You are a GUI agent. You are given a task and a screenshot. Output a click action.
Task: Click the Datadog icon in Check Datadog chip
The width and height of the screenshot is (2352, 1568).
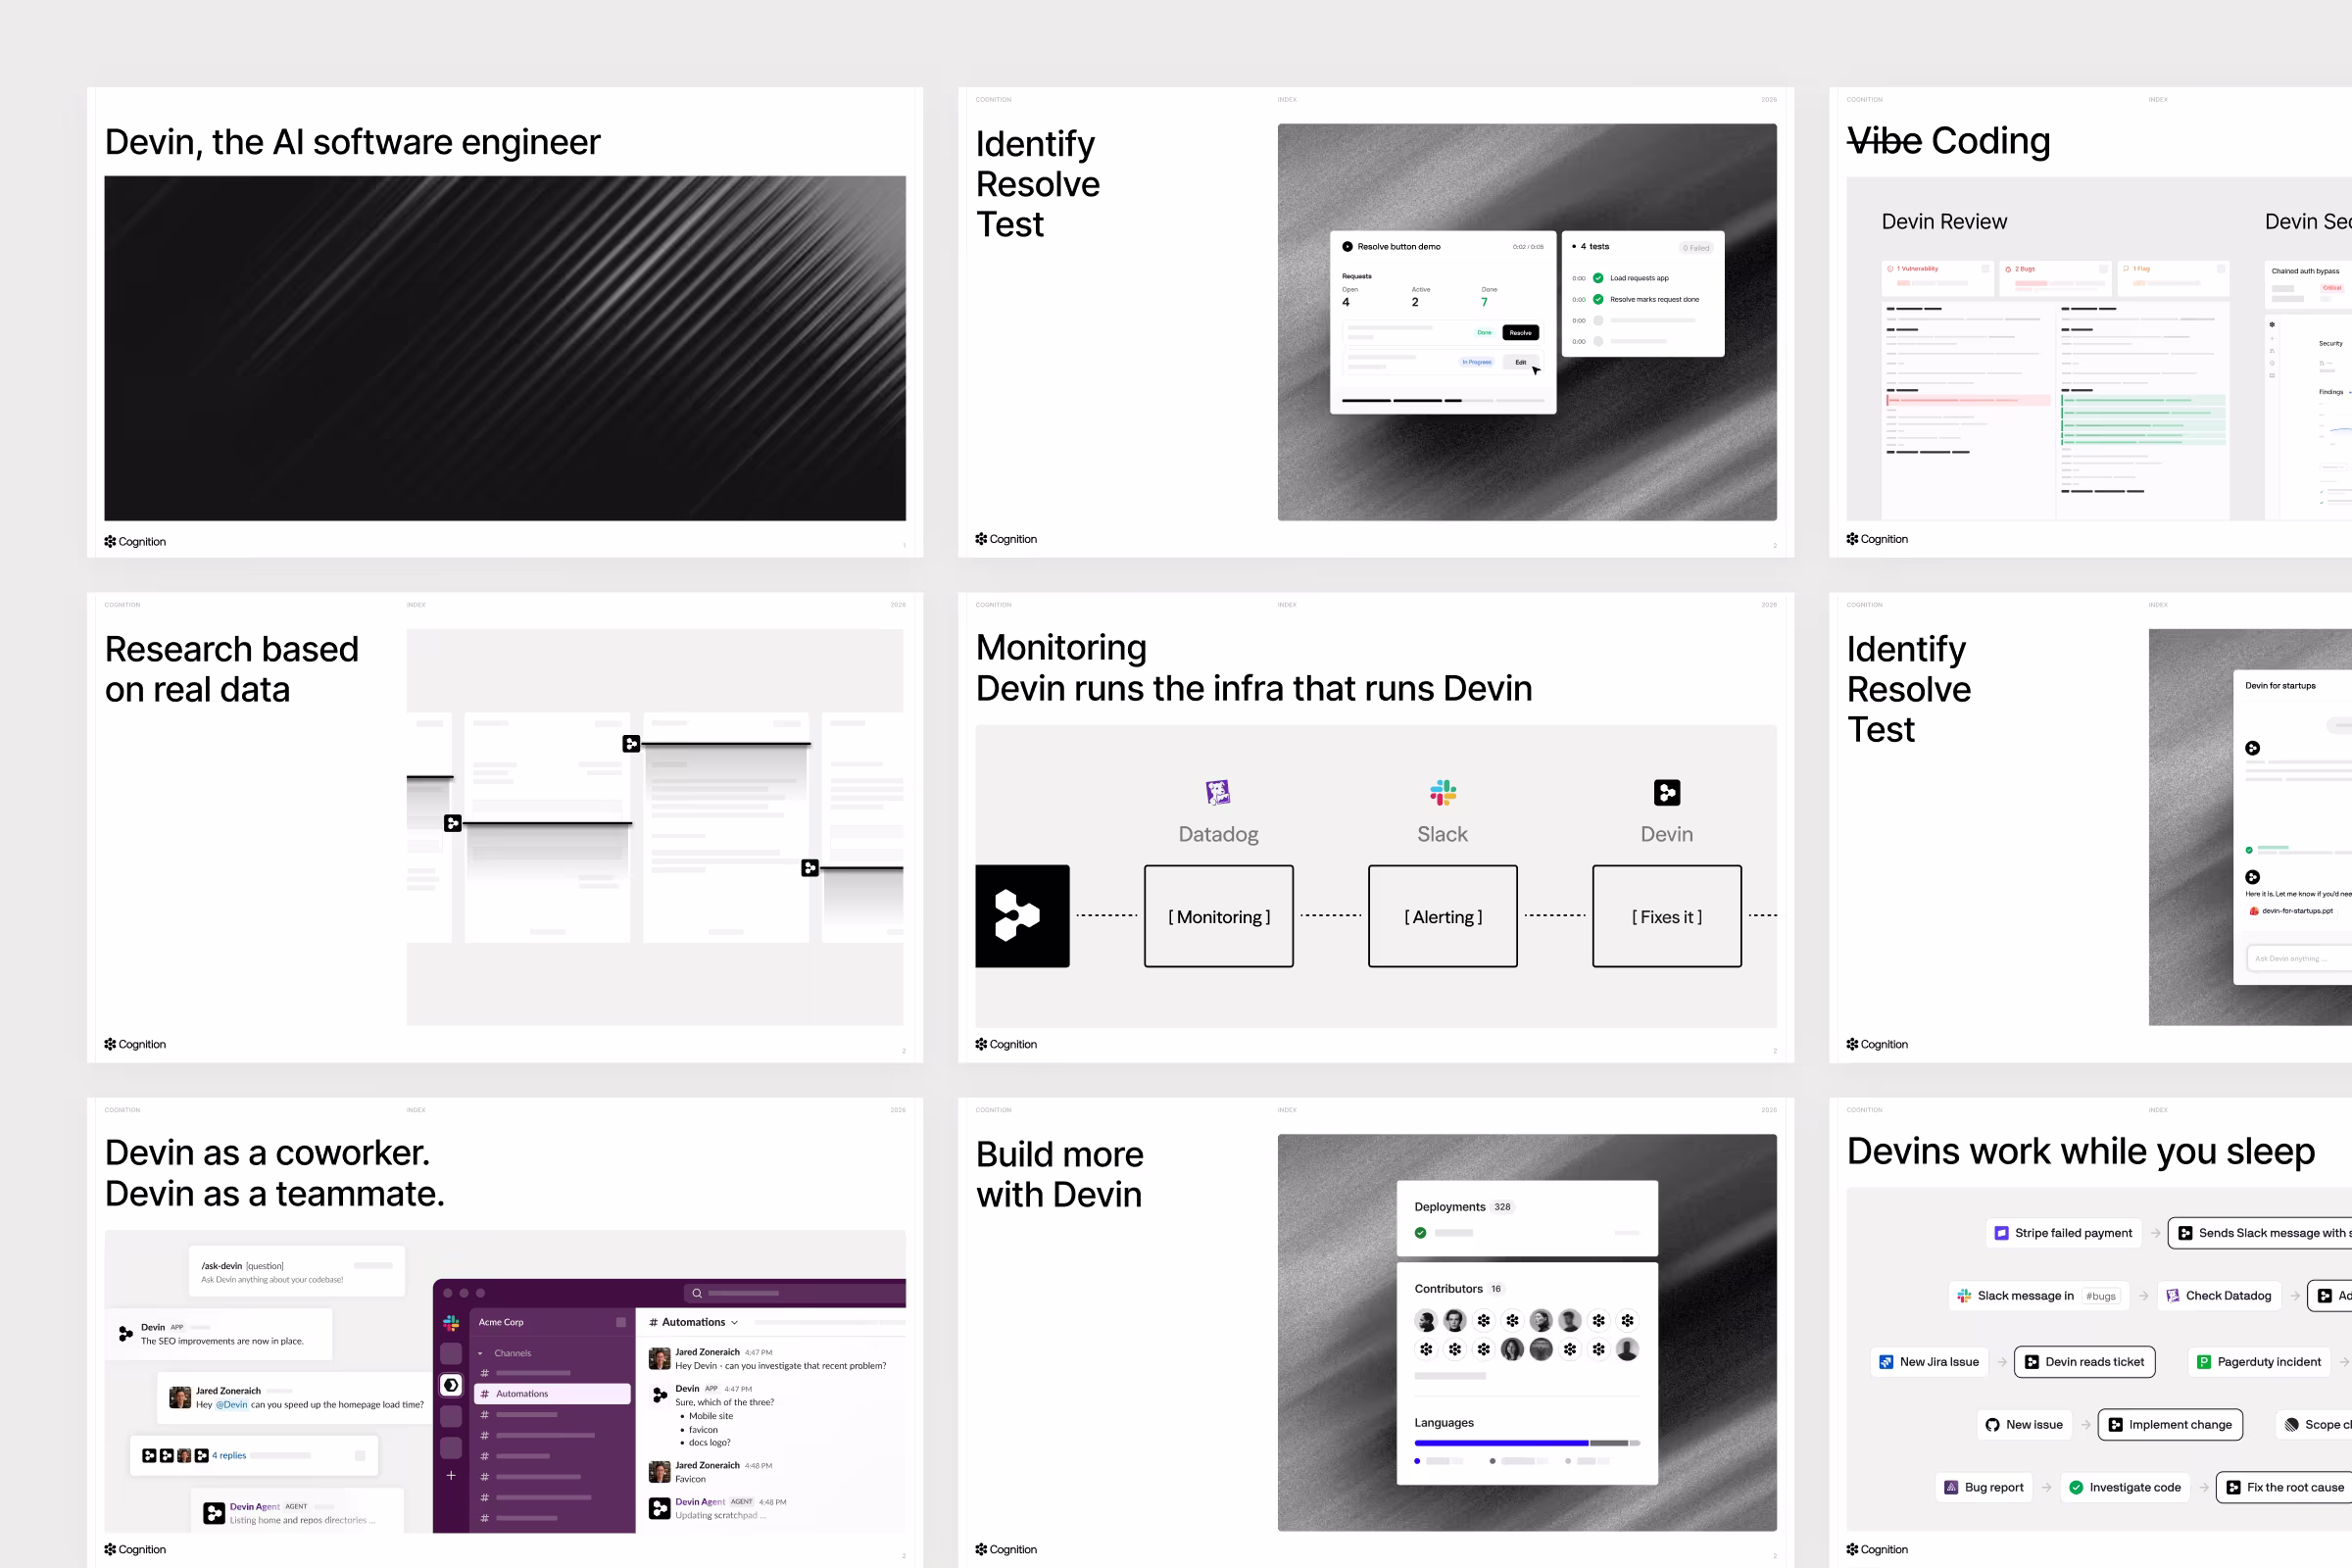[2172, 1295]
